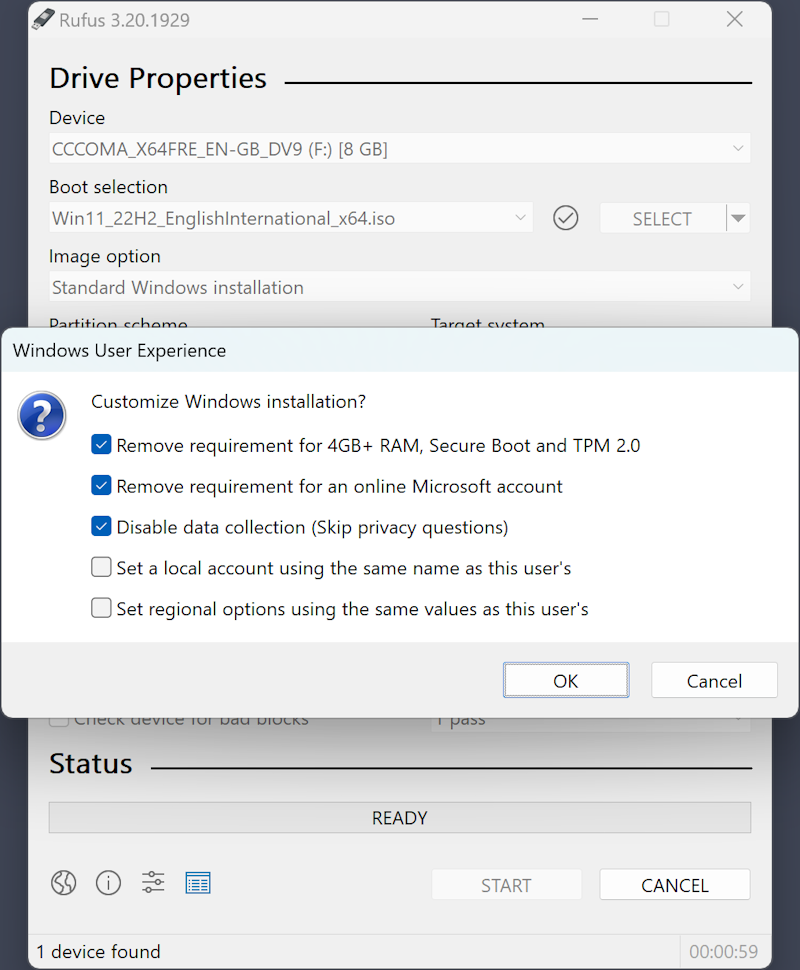Click Cancel in Windows User Experience dialog

point(714,681)
